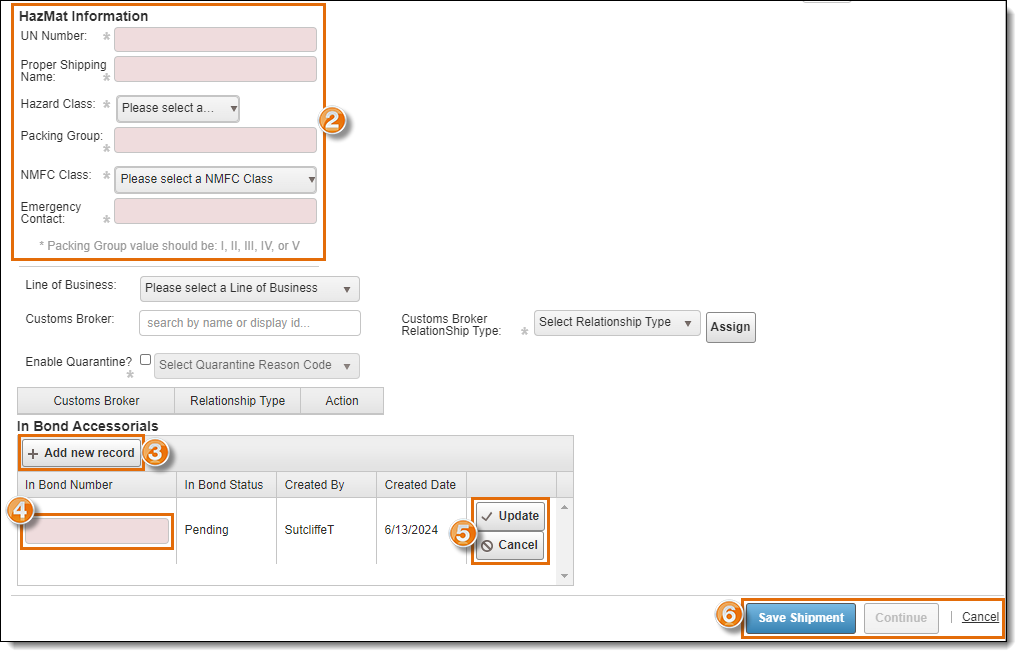Click the Add new record button
Viewport: 1022px width, 657px height.
(81, 453)
